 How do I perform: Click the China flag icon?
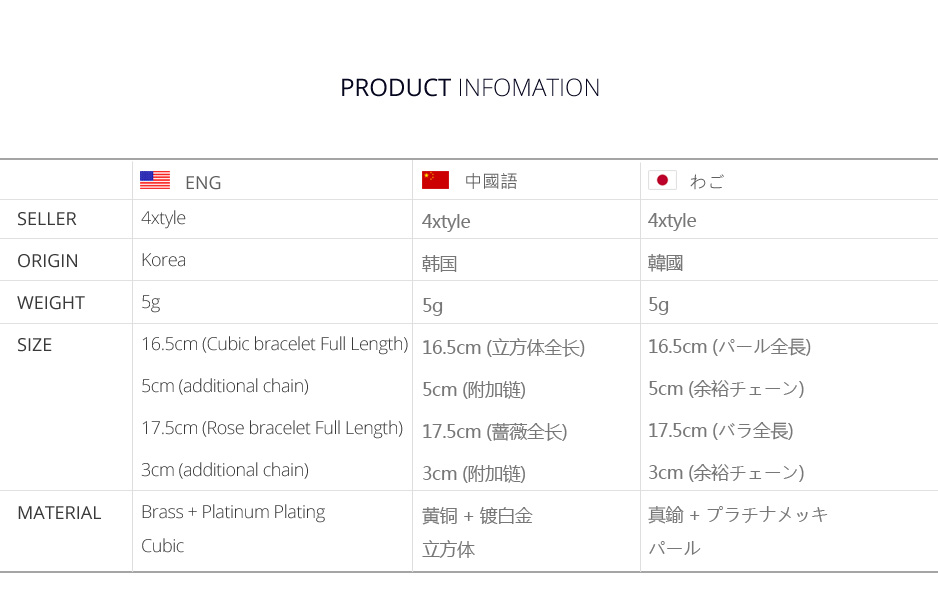(x=435, y=180)
